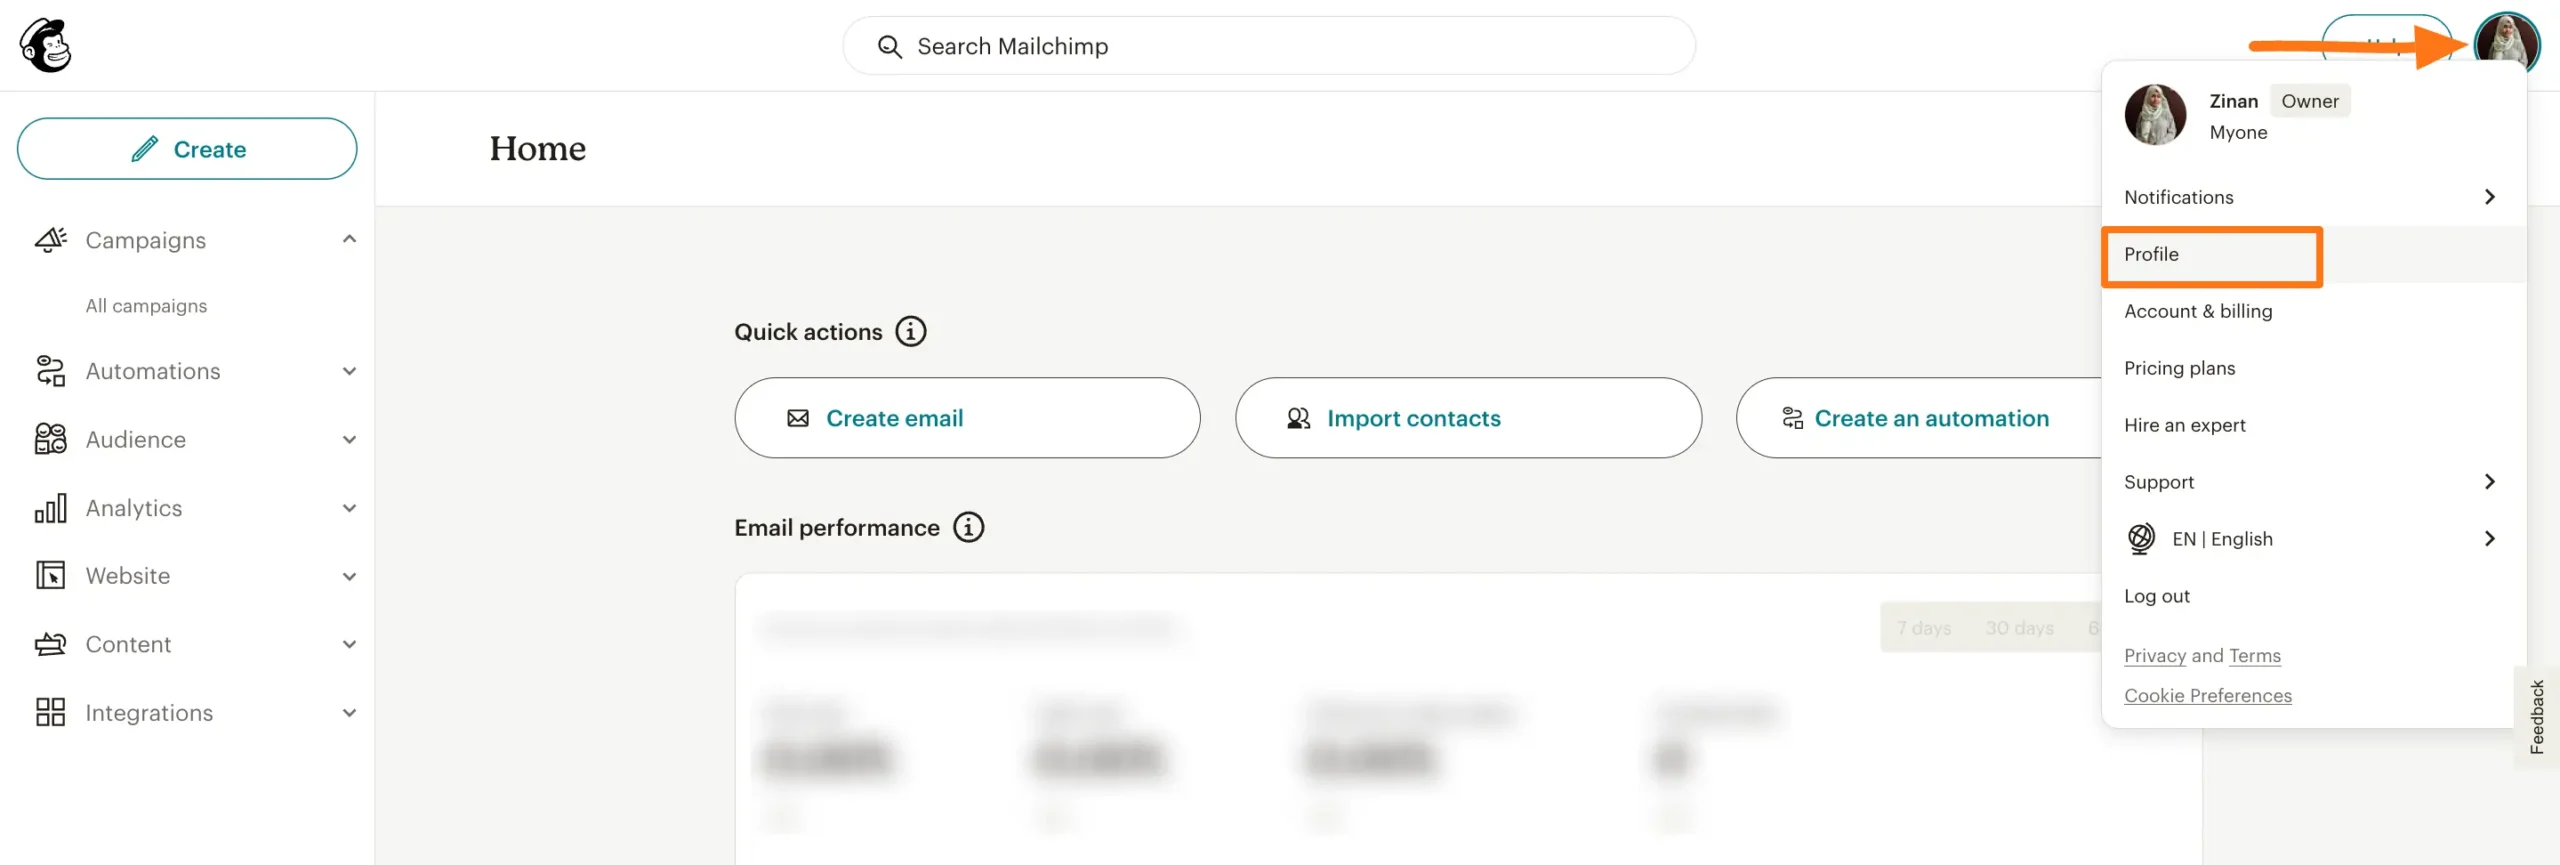Screen dimensions: 2560x865
Task: Click the info icon next to Quick actions
Action: coord(910,331)
